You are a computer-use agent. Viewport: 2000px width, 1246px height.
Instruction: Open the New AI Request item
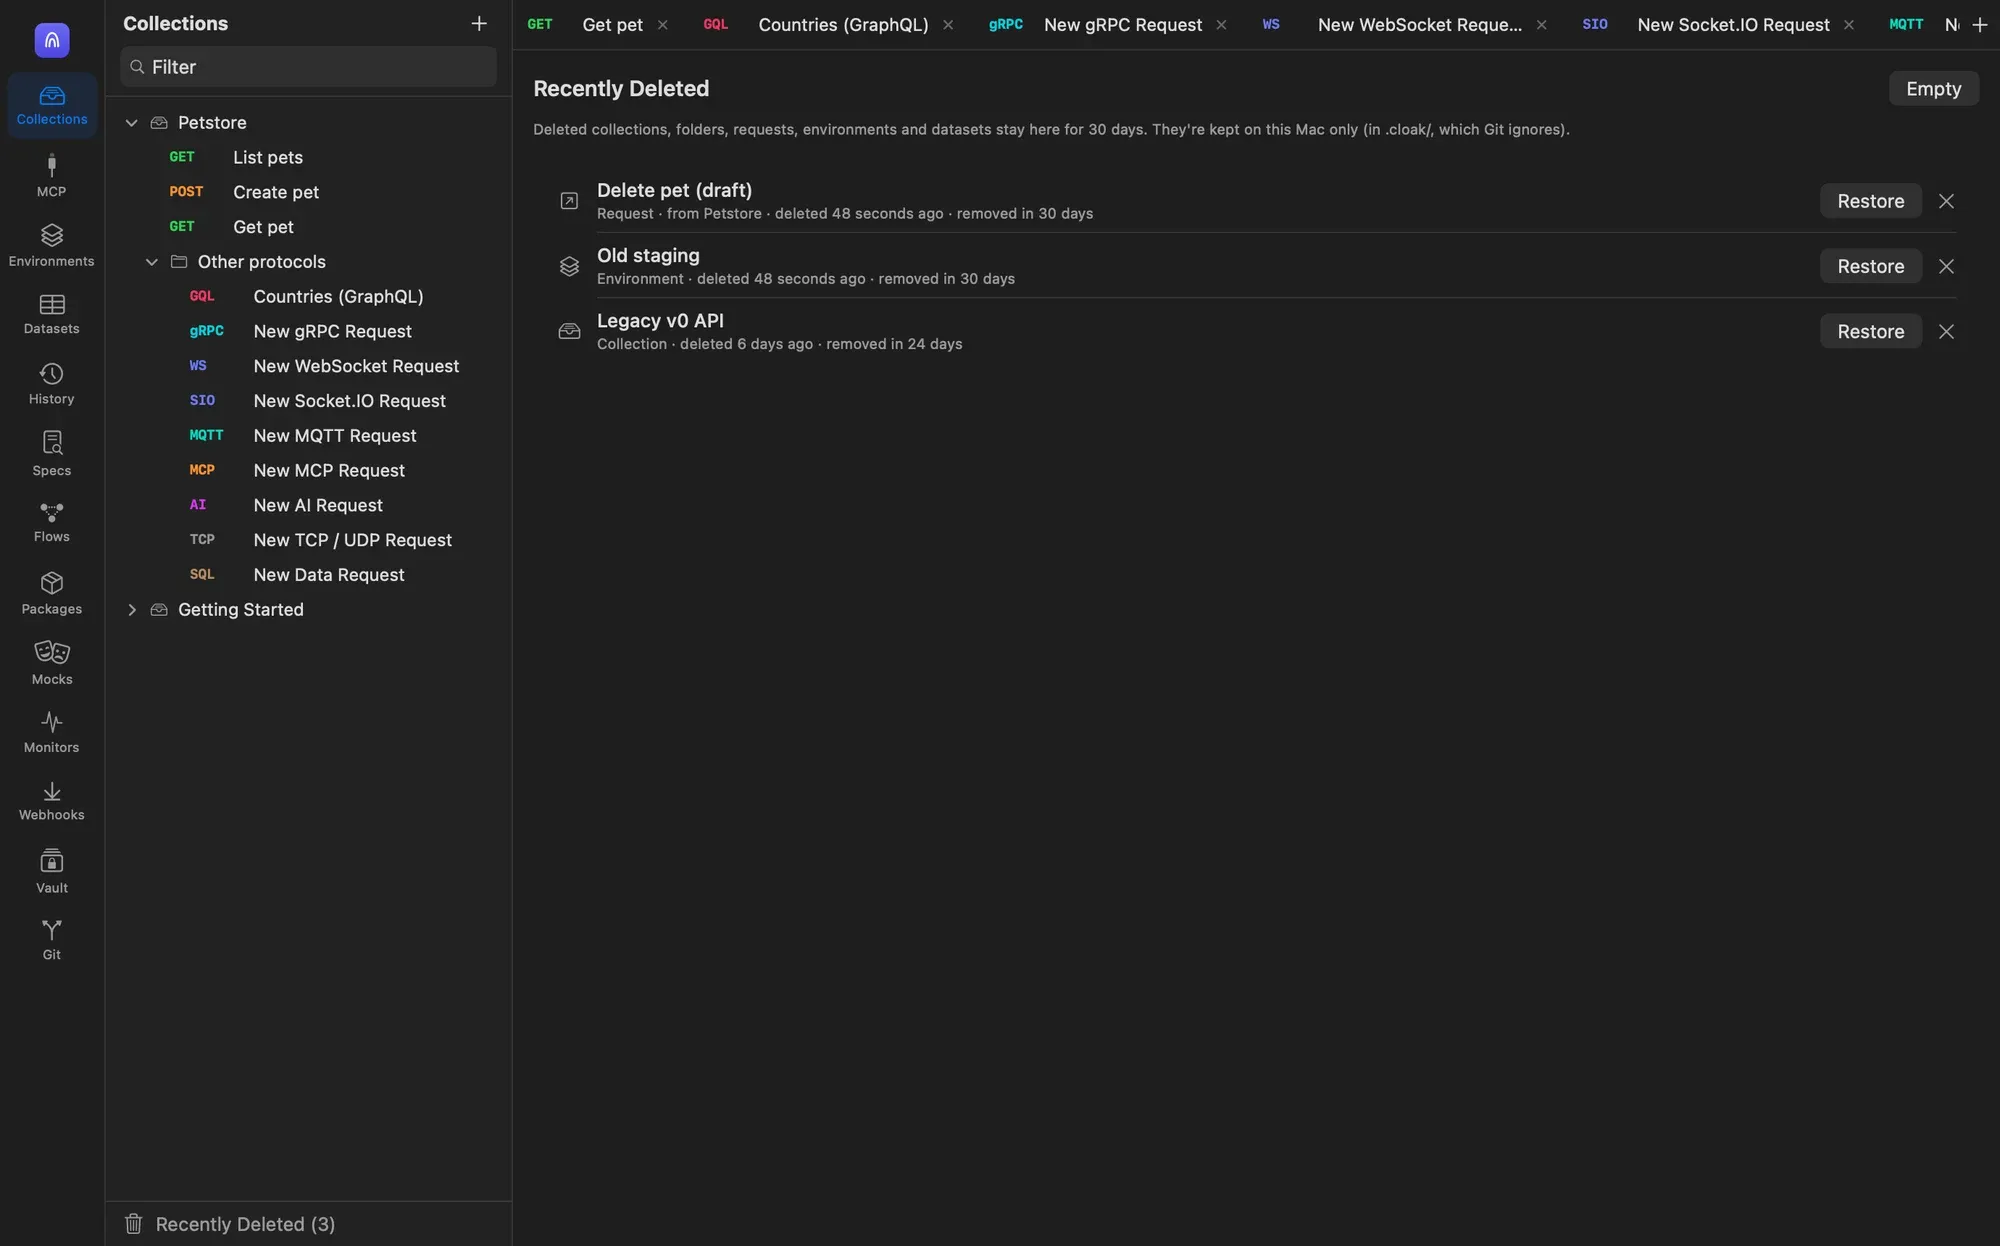click(308, 505)
